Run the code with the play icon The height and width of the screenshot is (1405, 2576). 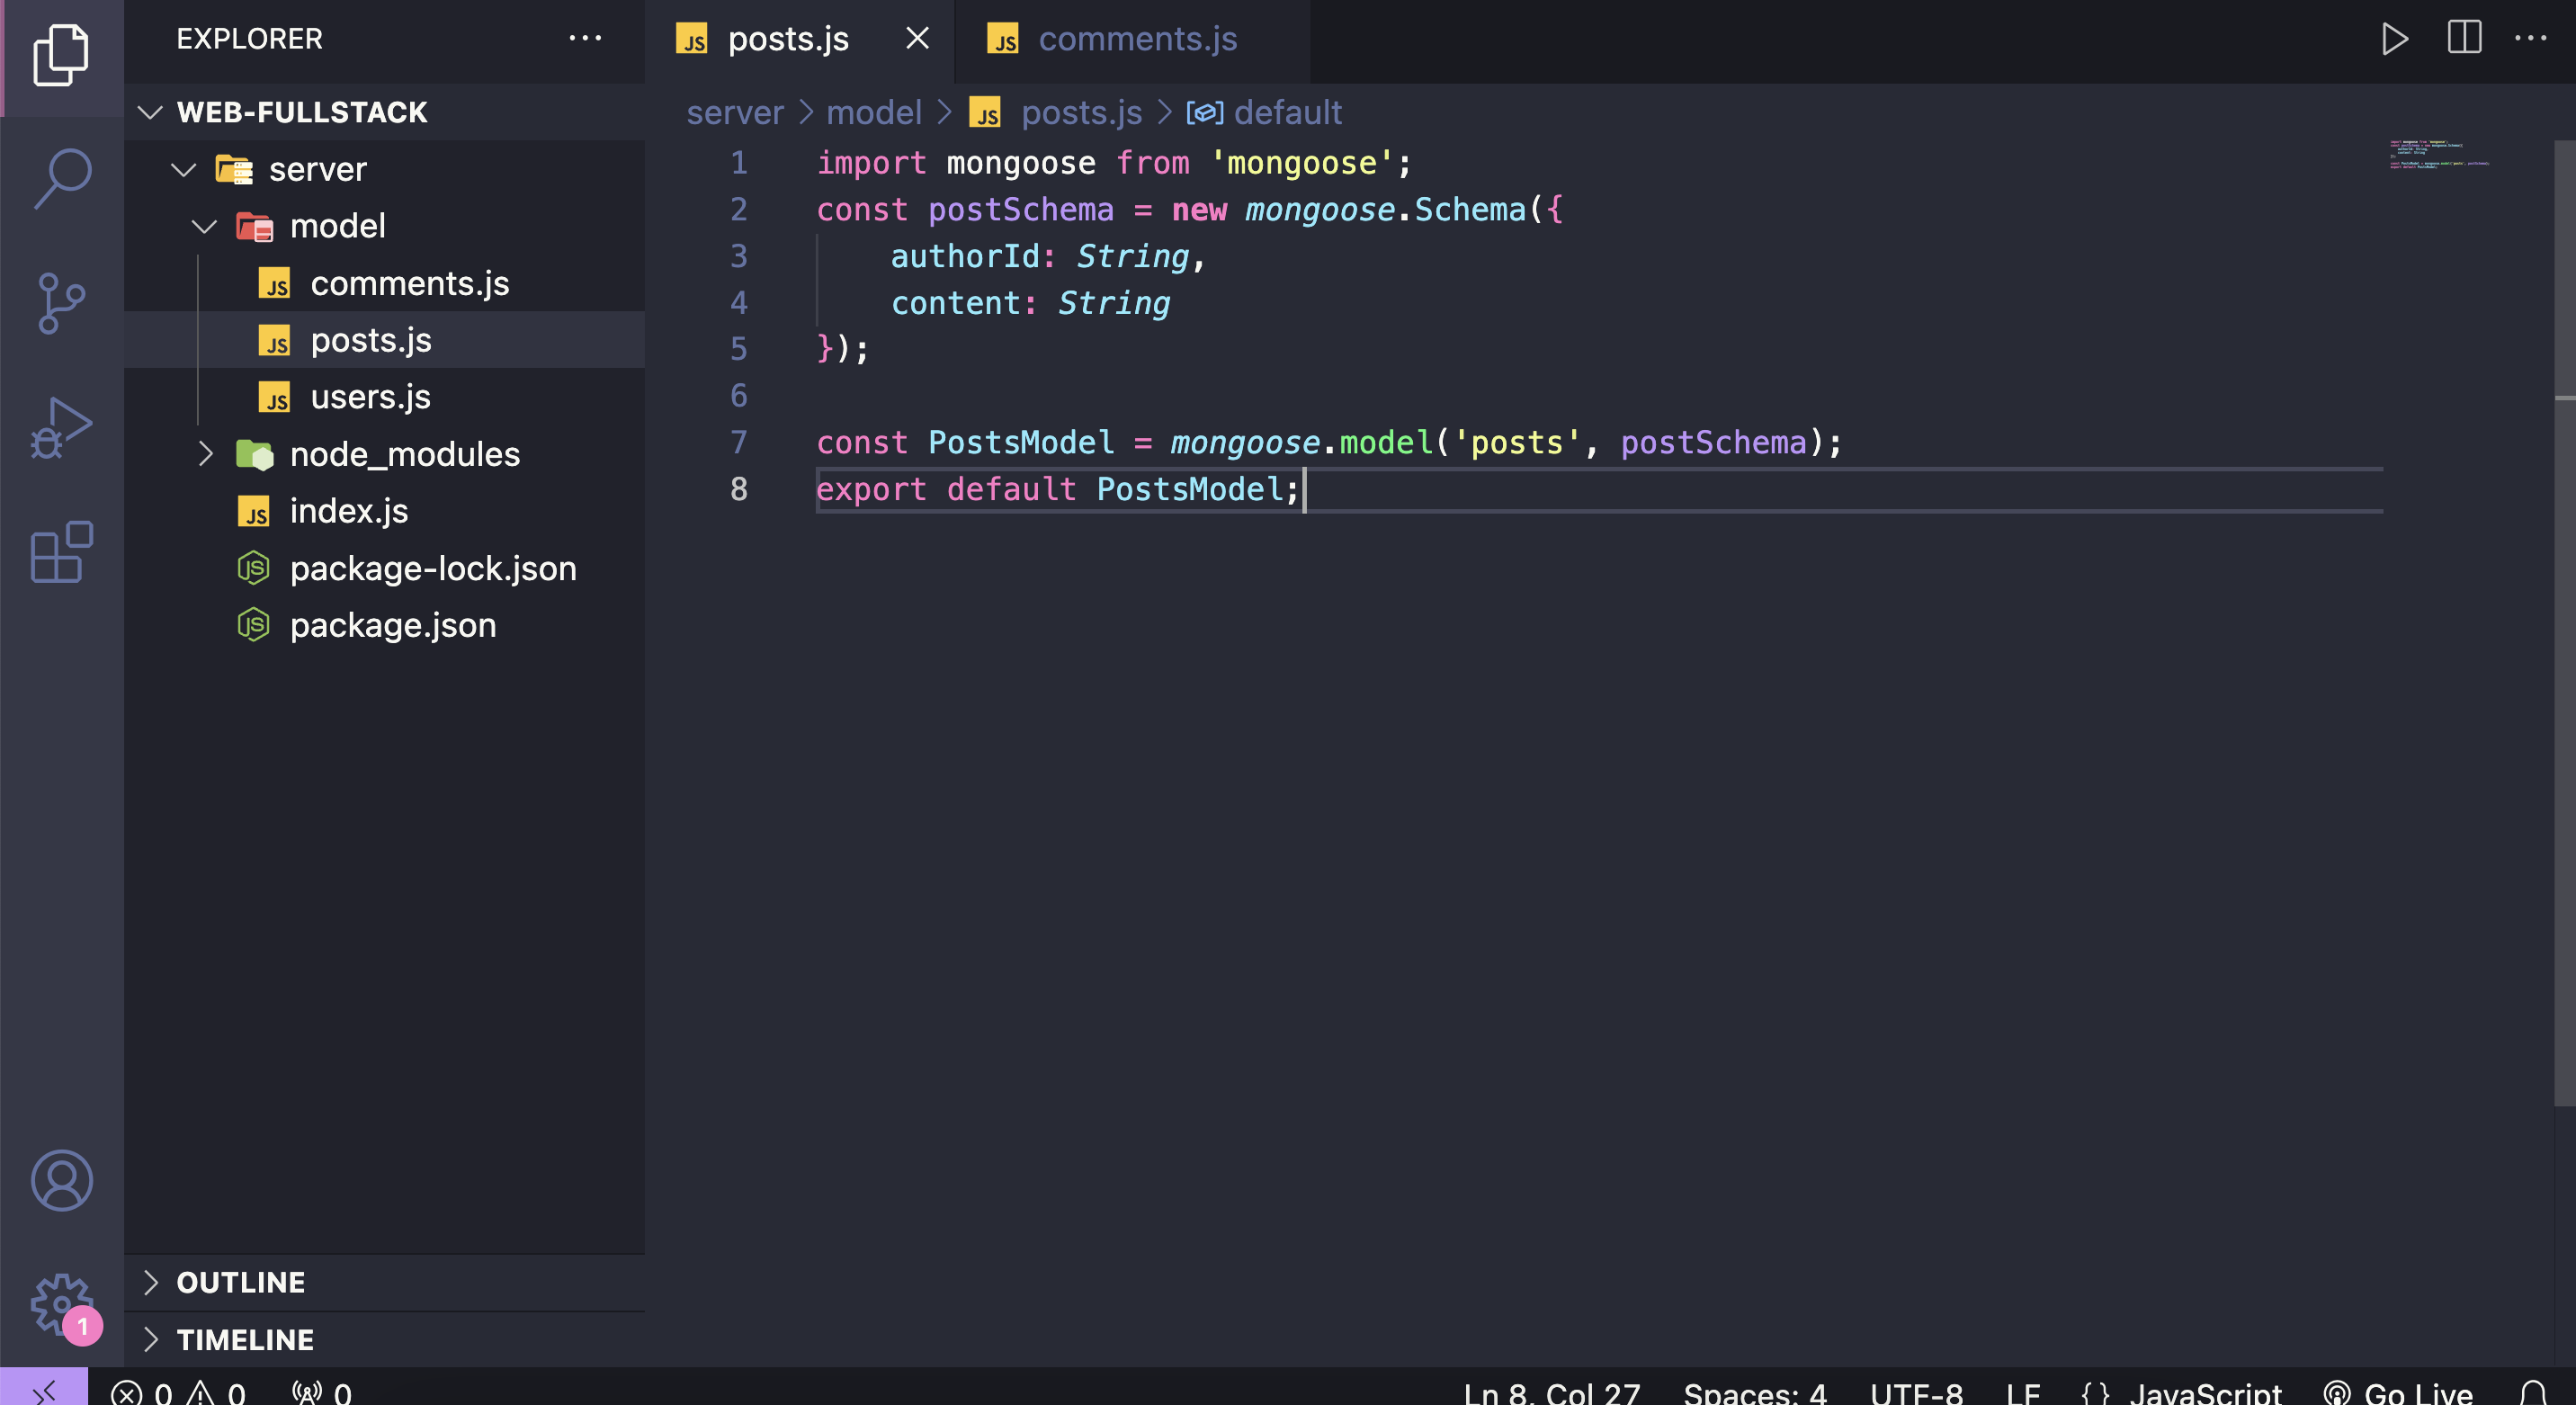tap(2394, 39)
